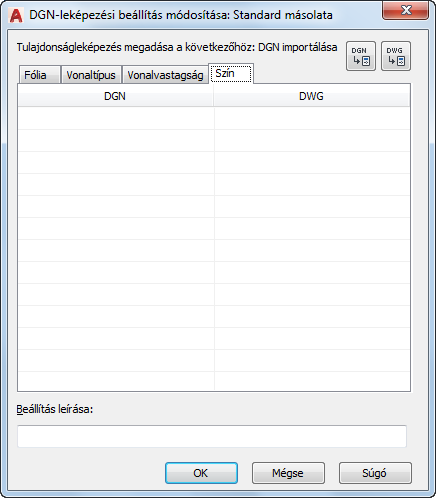Focus the Beállítás leírása text field
Viewport: 436px width, 498px height.
[212, 436]
